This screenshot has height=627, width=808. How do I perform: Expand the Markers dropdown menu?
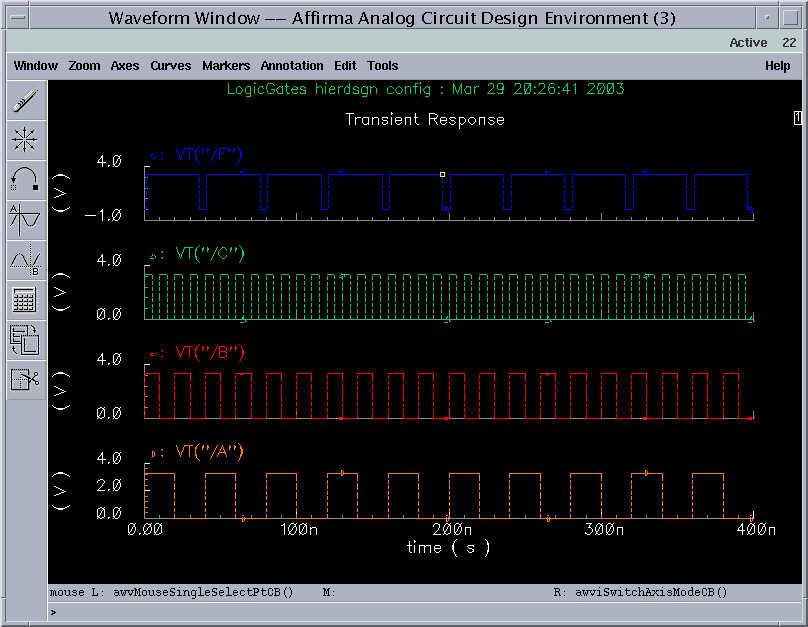click(x=226, y=66)
